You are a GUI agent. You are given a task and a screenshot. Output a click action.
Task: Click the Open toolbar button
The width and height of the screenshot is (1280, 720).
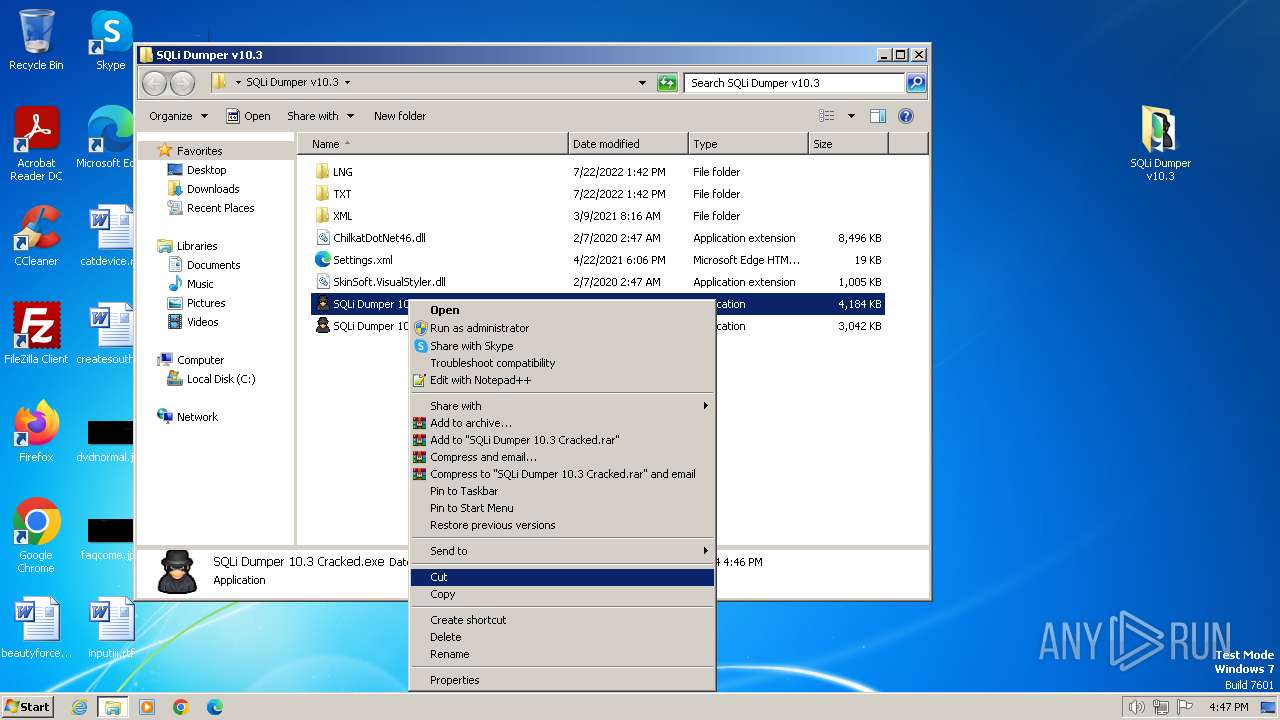248,116
